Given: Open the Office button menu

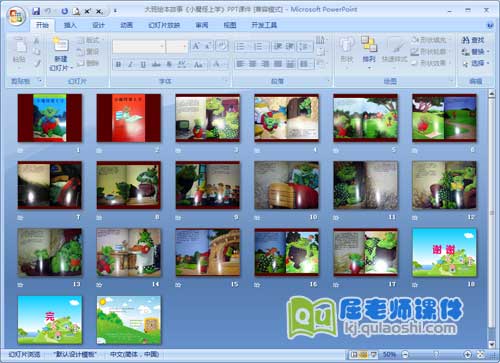Looking at the screenshot, I should coord(17,16).
